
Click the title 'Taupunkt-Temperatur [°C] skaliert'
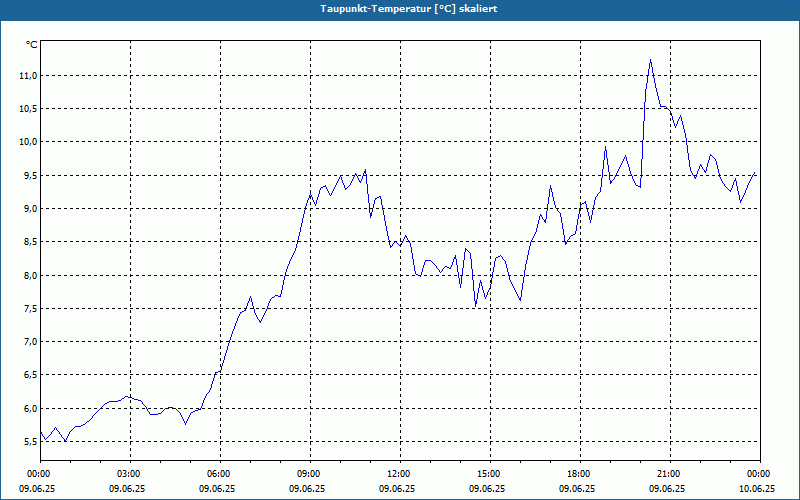pos(409,9)
